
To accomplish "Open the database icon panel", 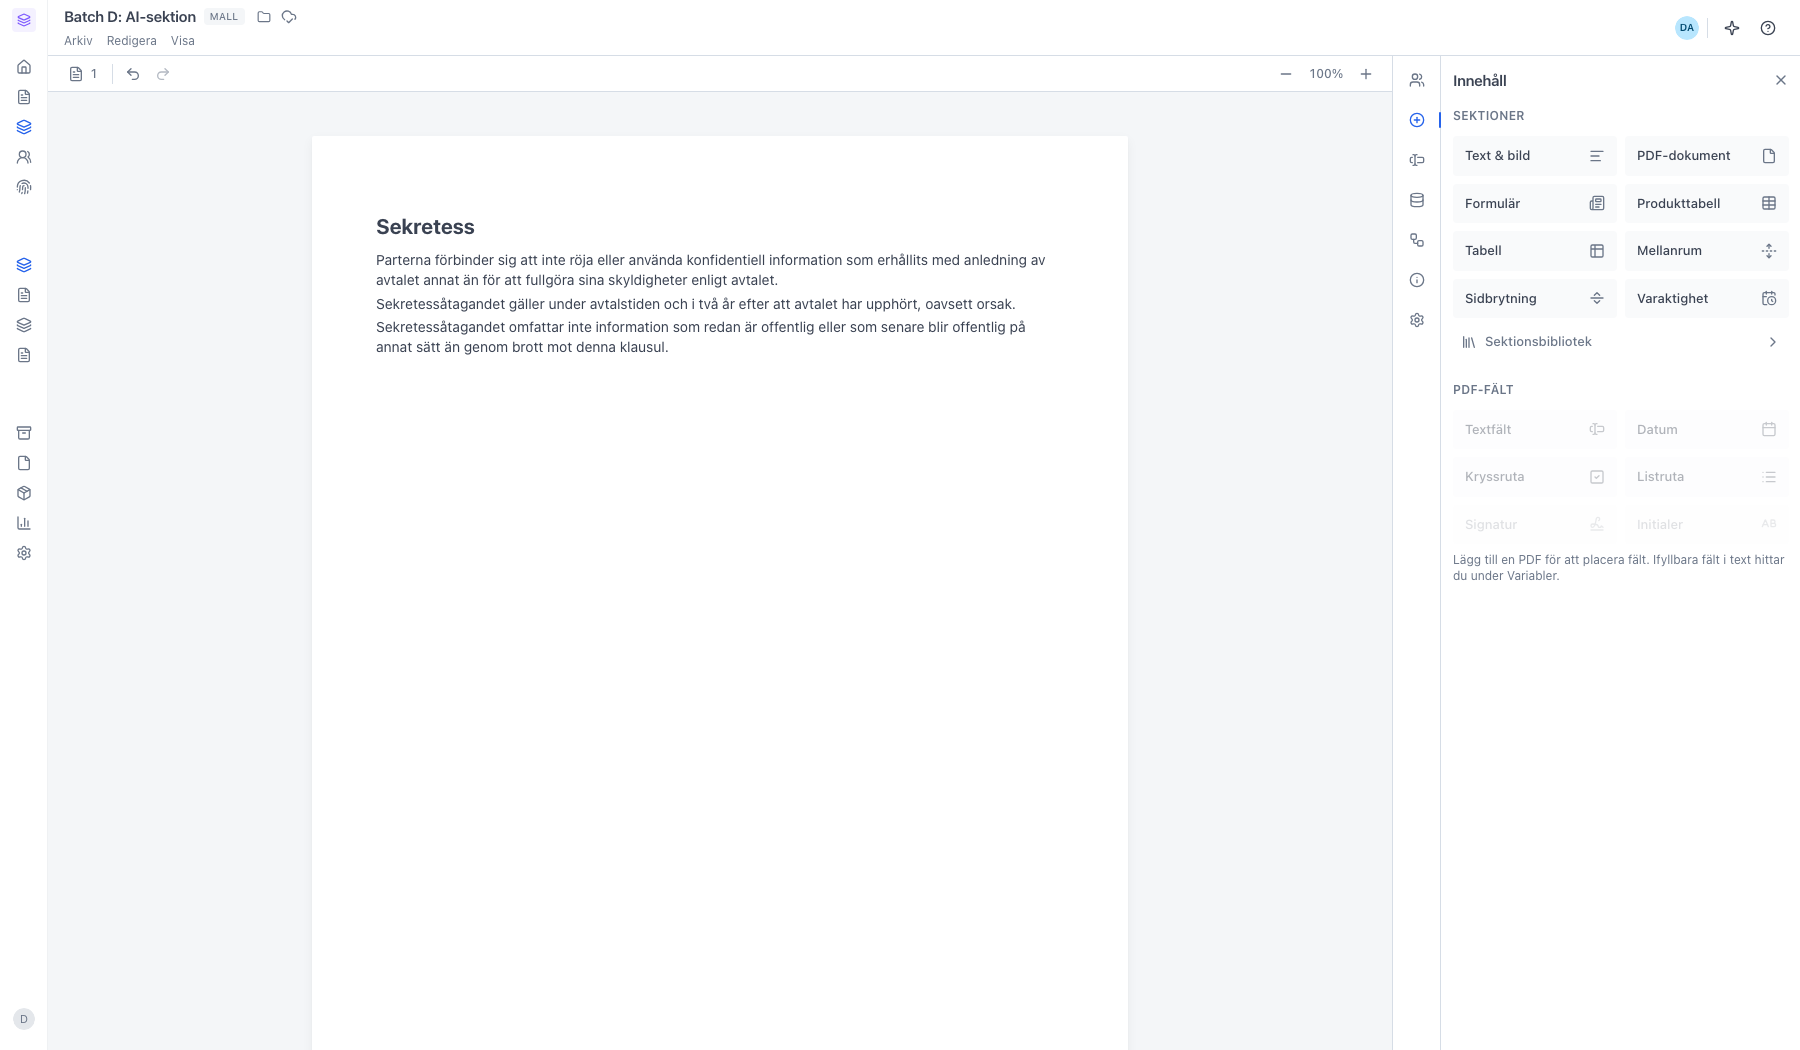I will (x=1417, y=200).
